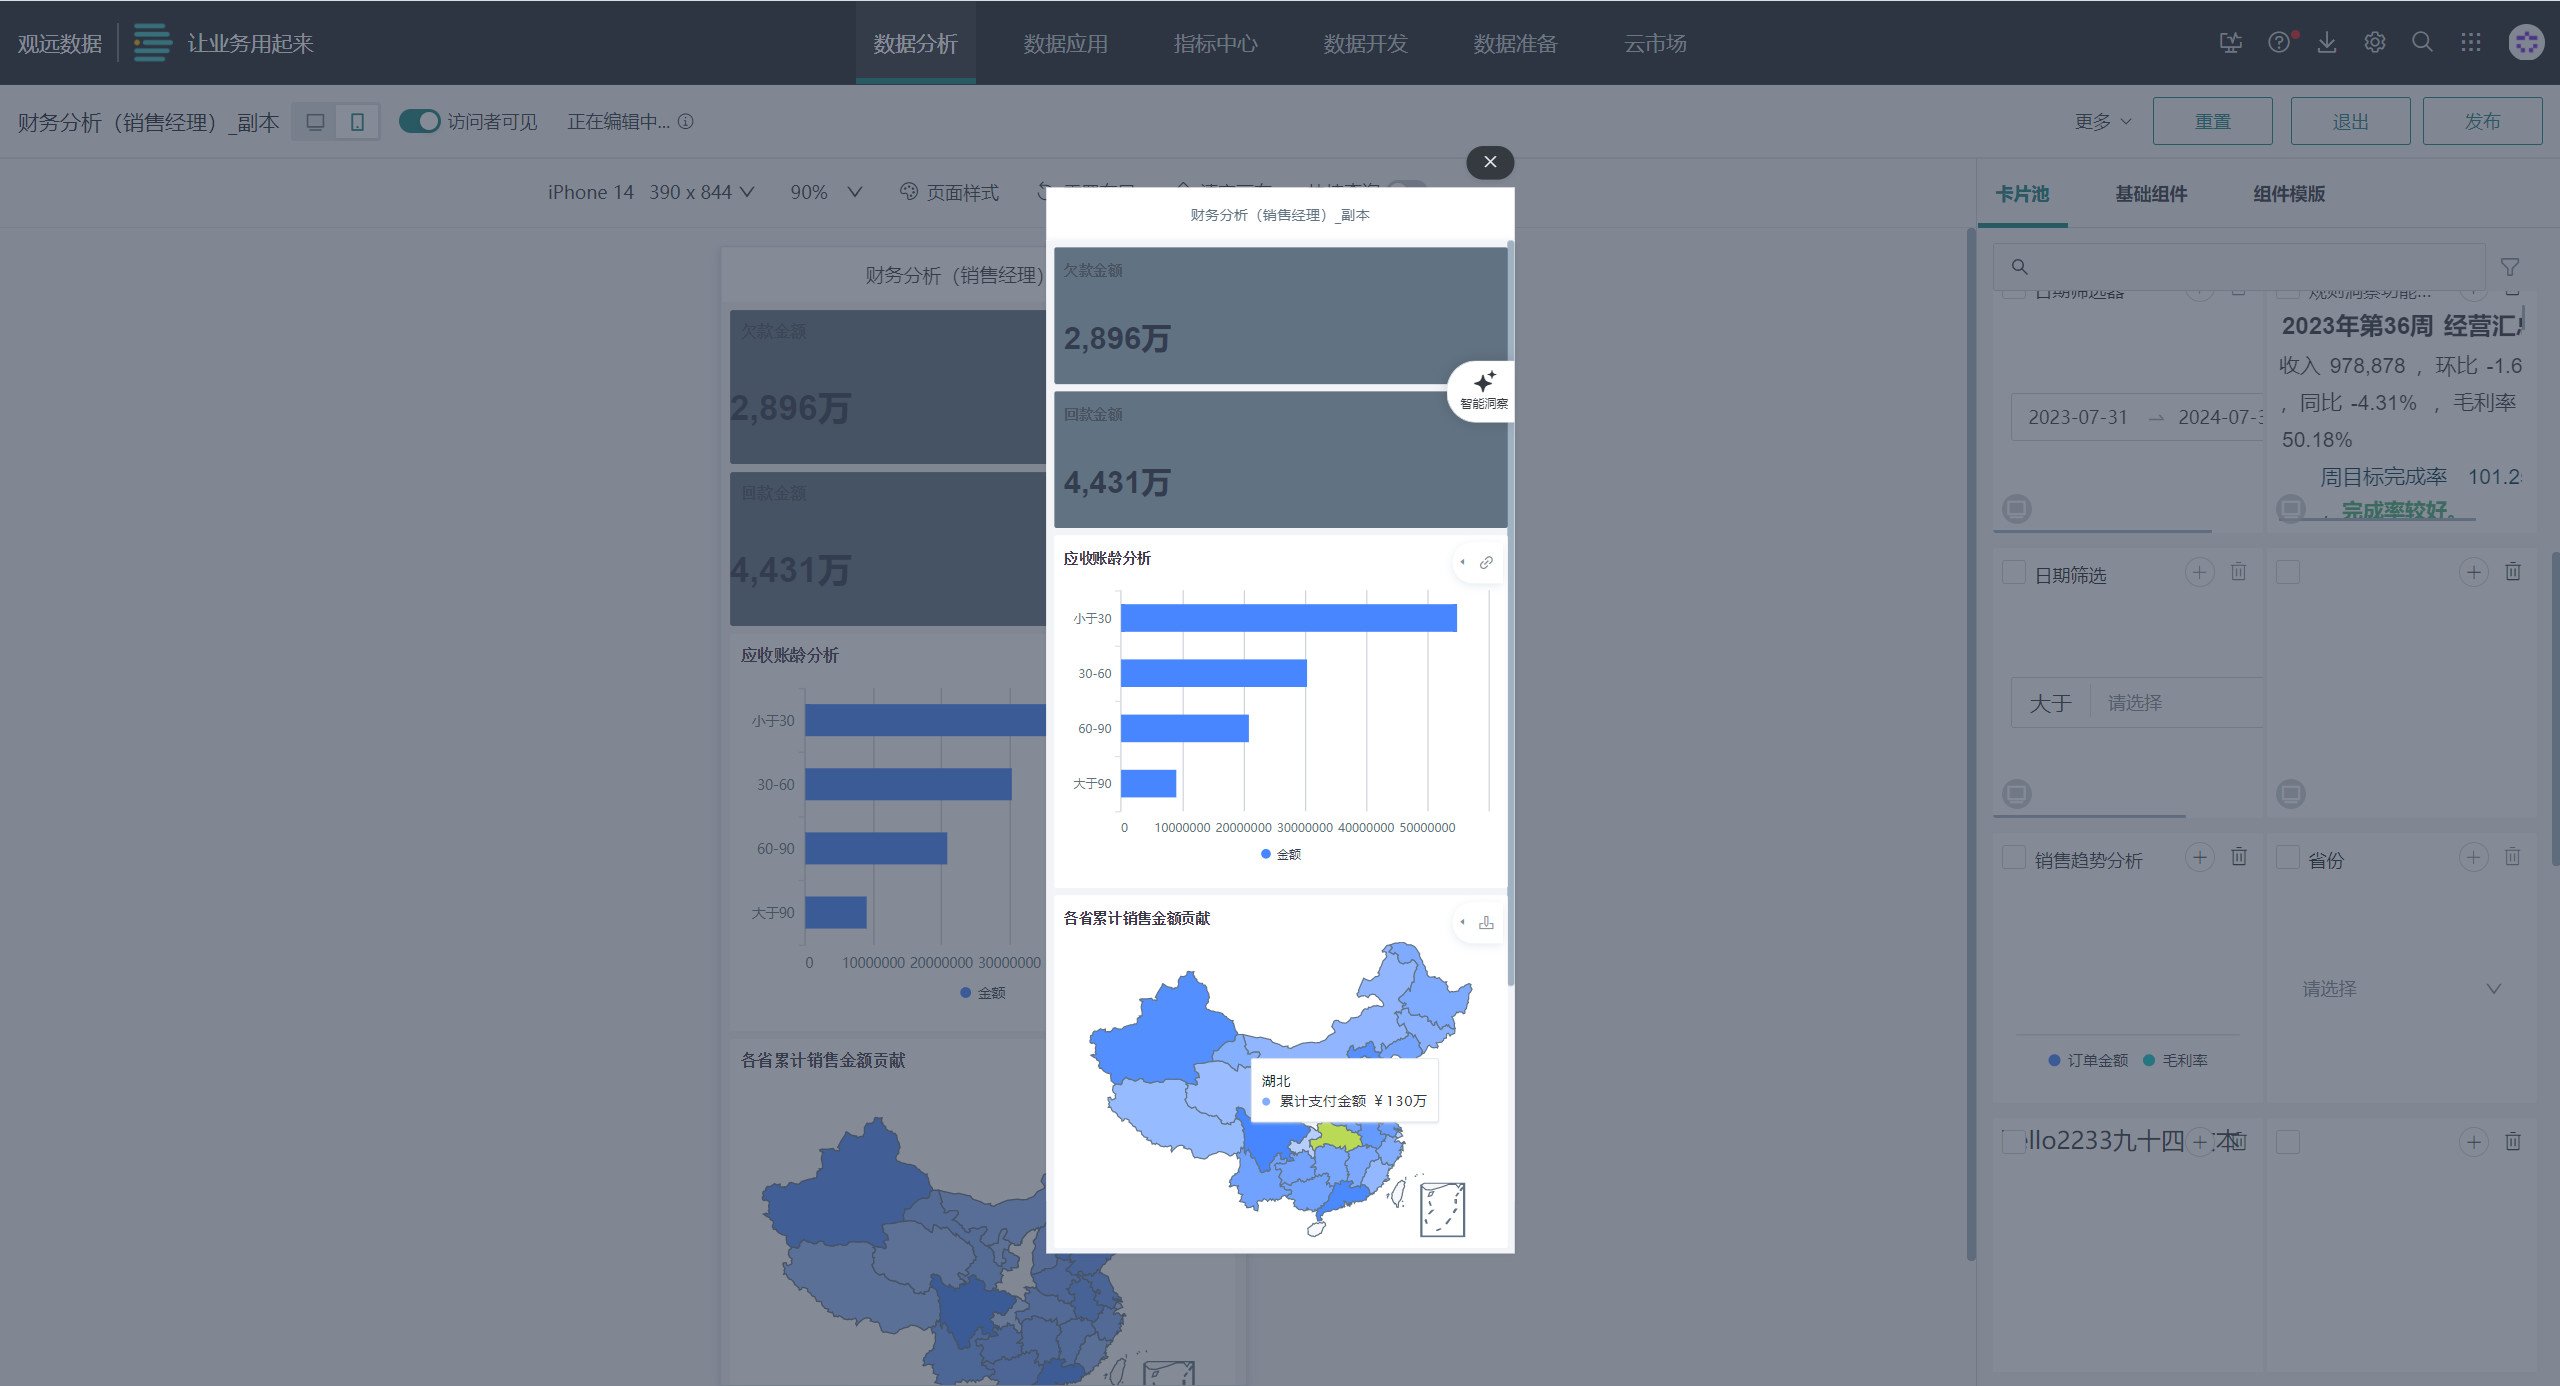This screenshot has height=1386, width=2560.
Task: Click the filter funnel icon in card pool
Action: (x=2509, y=267)
